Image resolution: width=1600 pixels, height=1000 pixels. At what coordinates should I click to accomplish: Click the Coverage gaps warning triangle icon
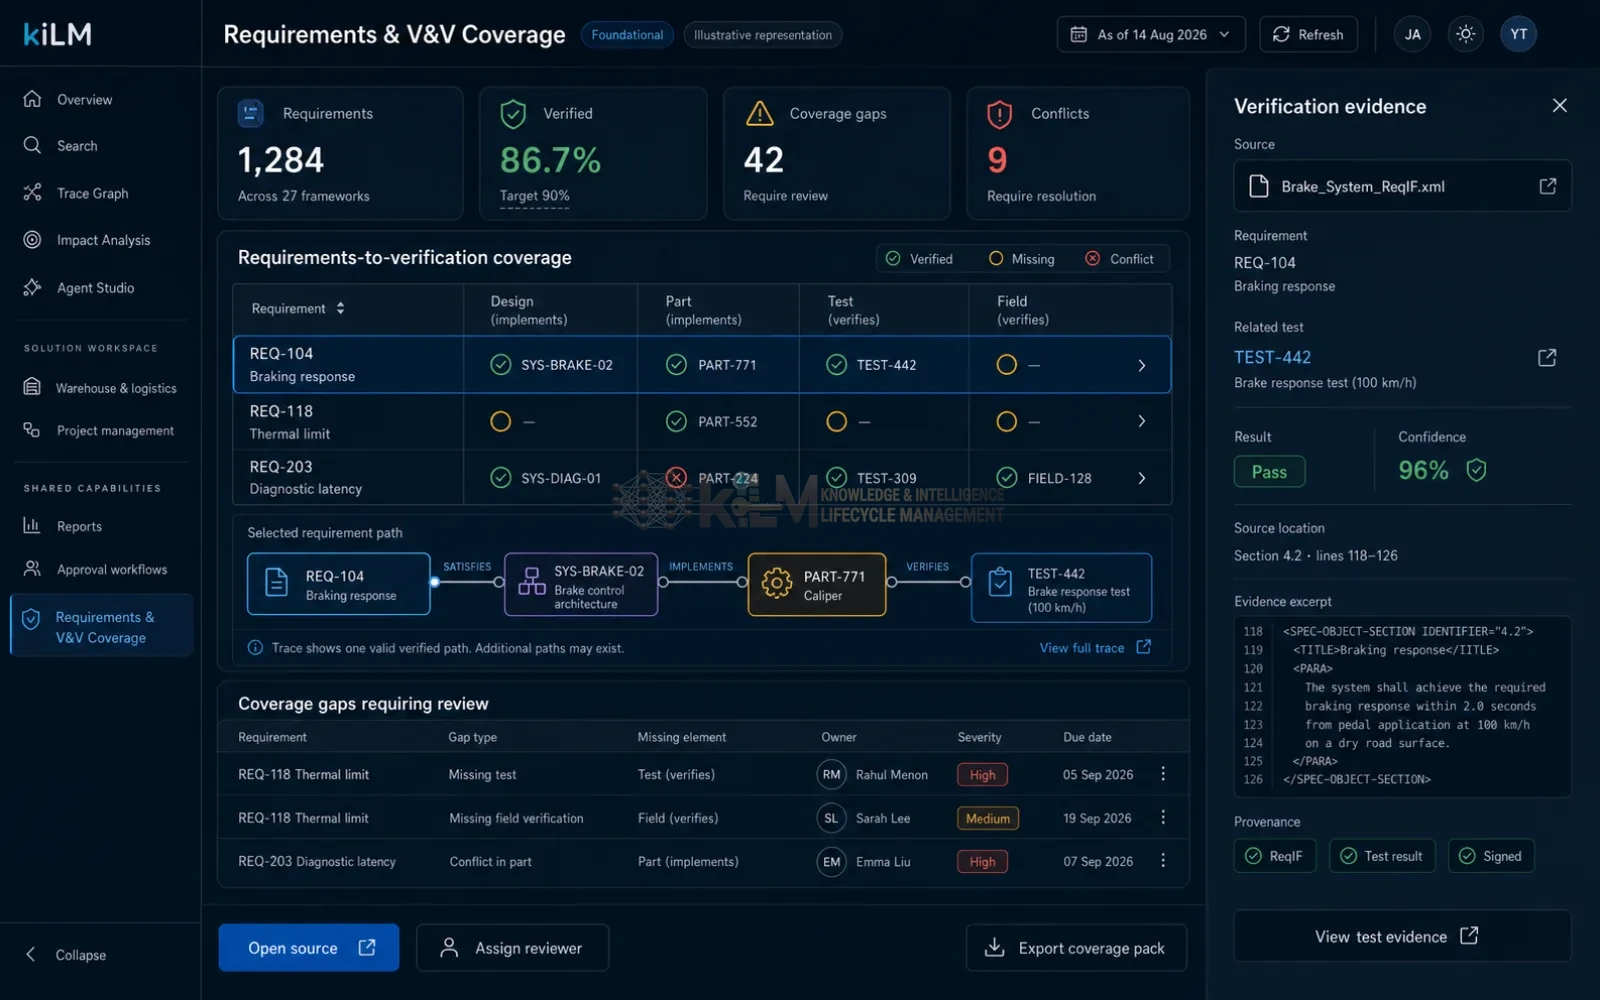coord(760,114)
